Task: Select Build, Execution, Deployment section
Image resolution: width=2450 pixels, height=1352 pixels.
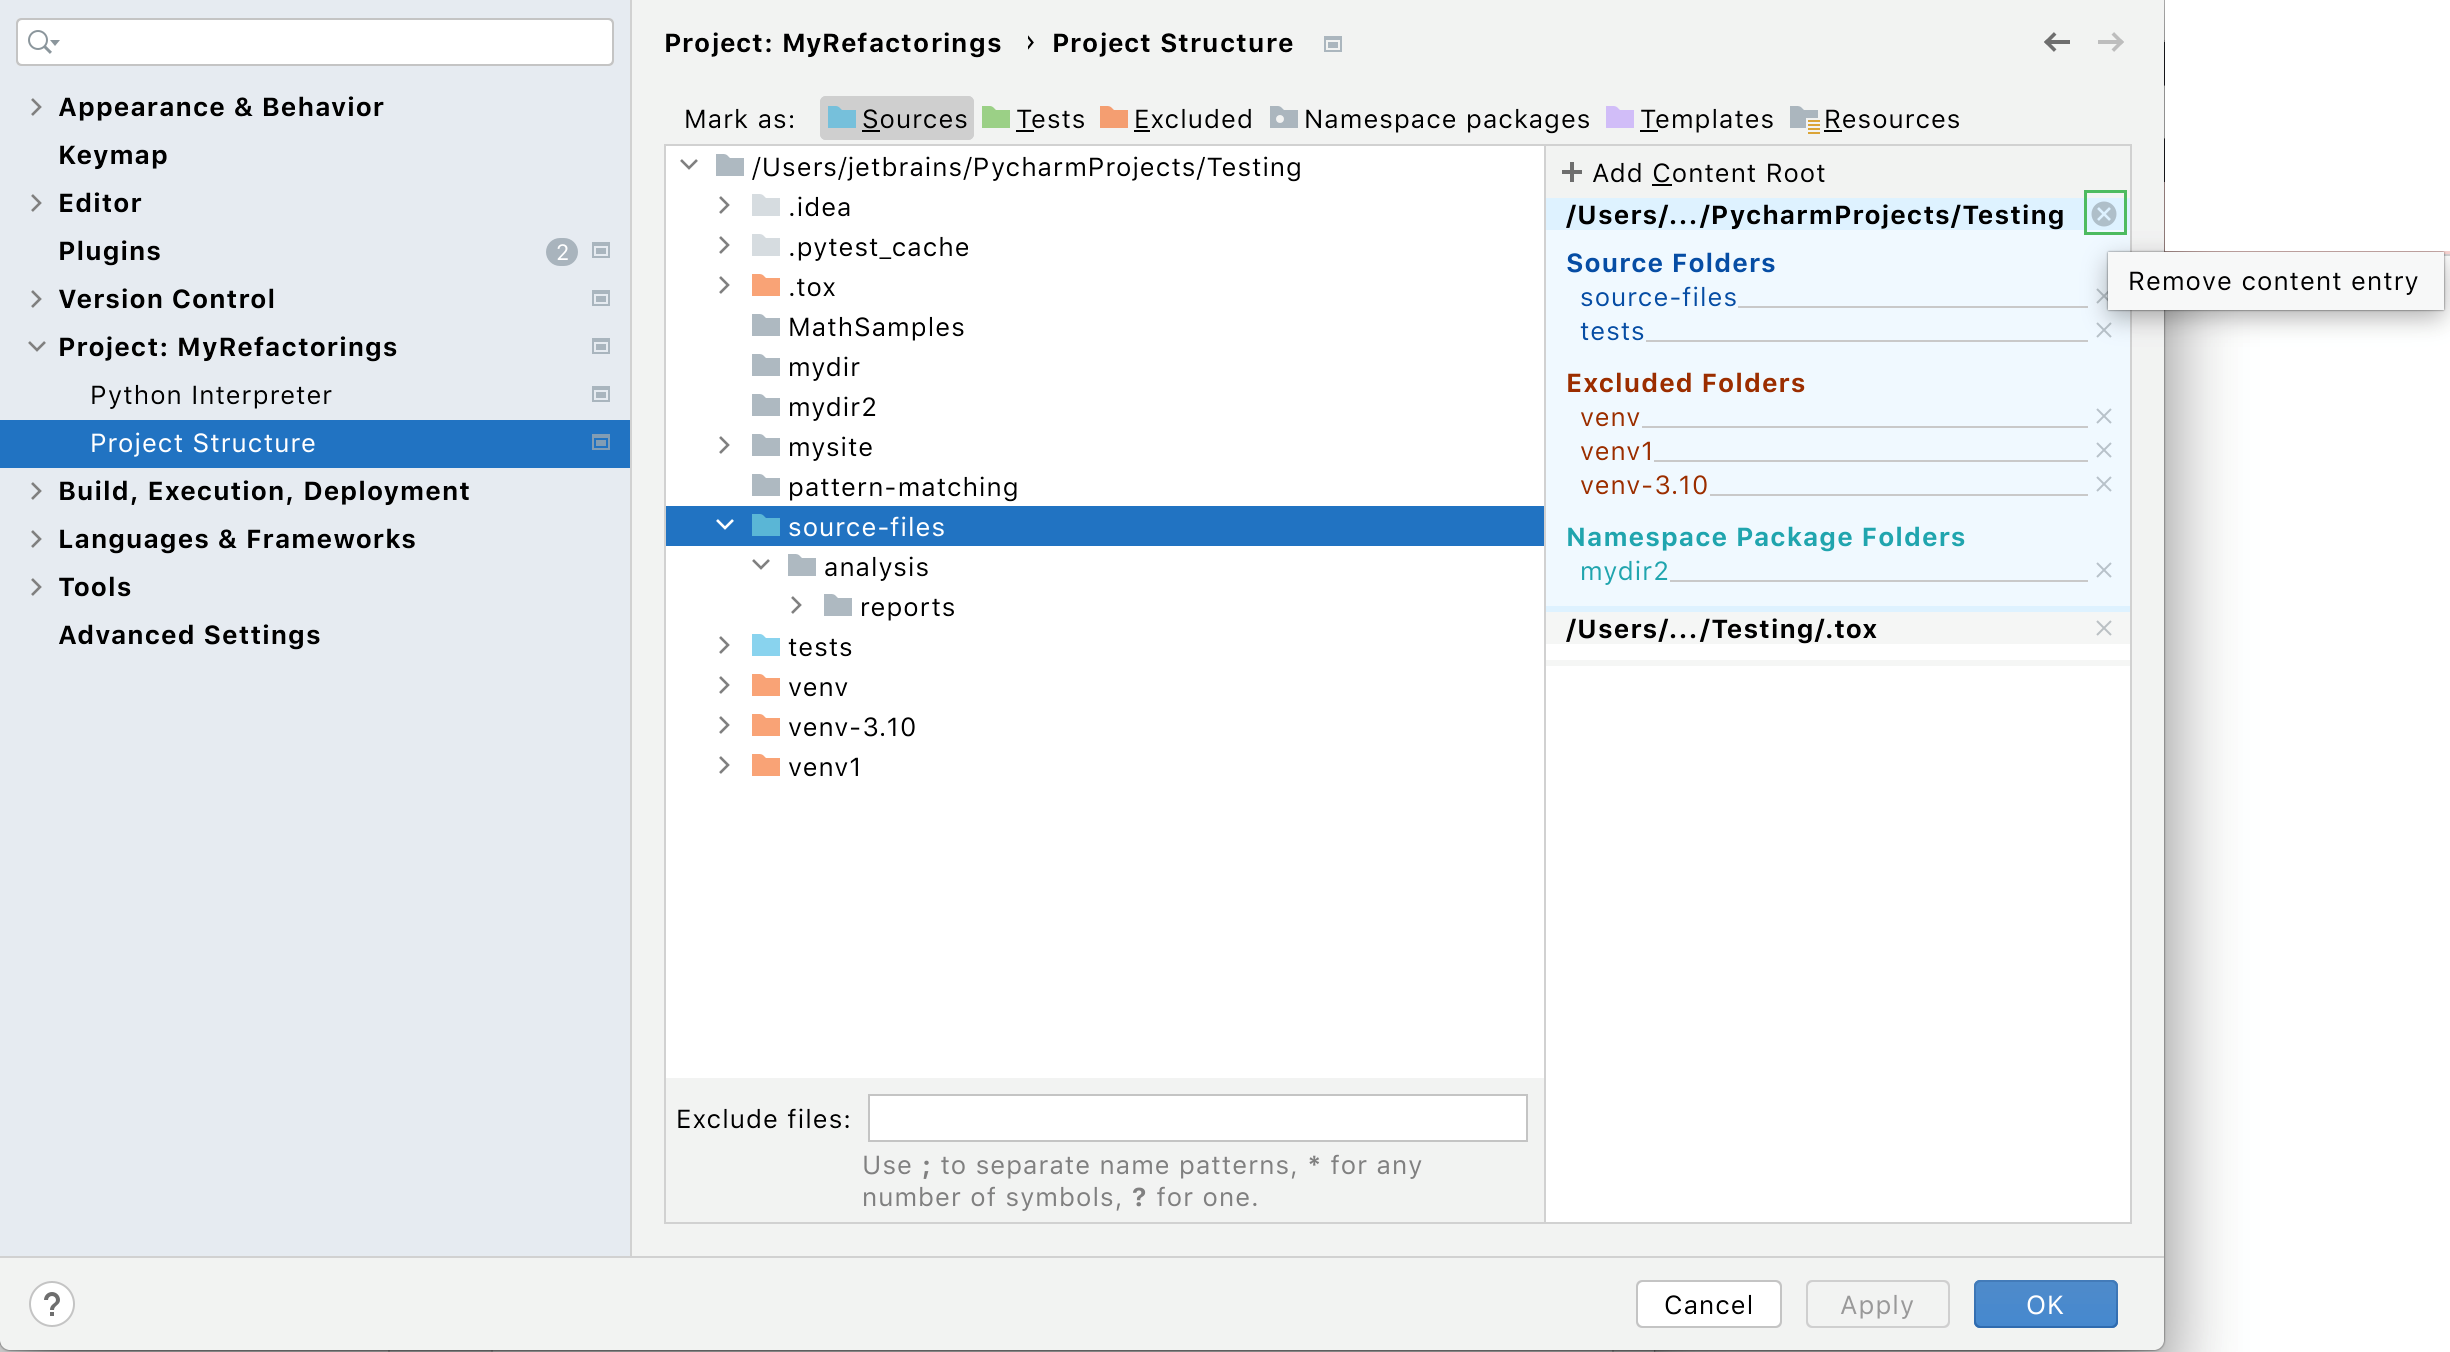Action: point(263,490)
